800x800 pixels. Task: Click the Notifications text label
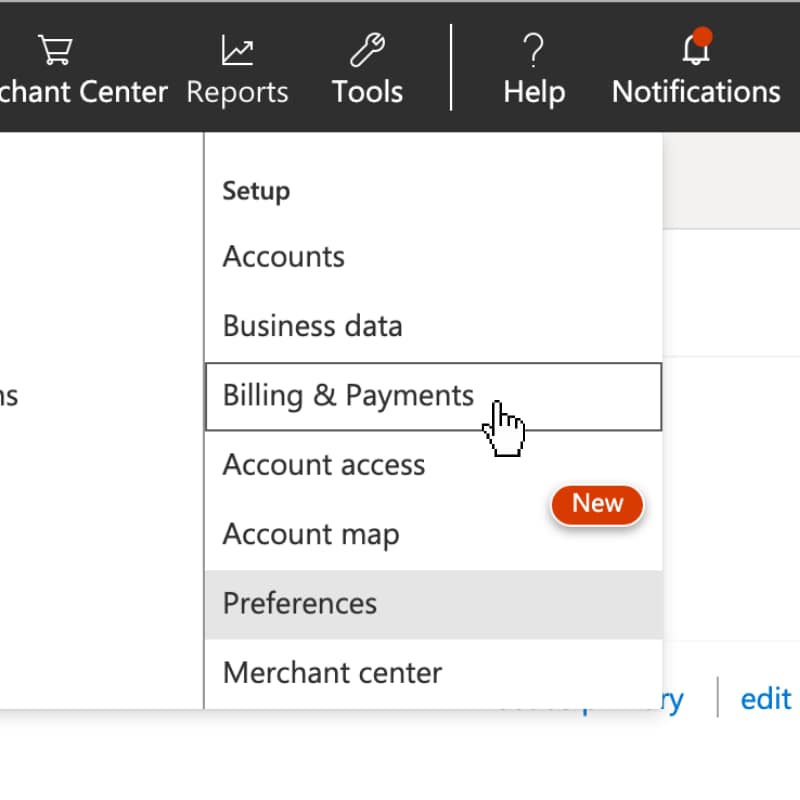click(696, 92)
